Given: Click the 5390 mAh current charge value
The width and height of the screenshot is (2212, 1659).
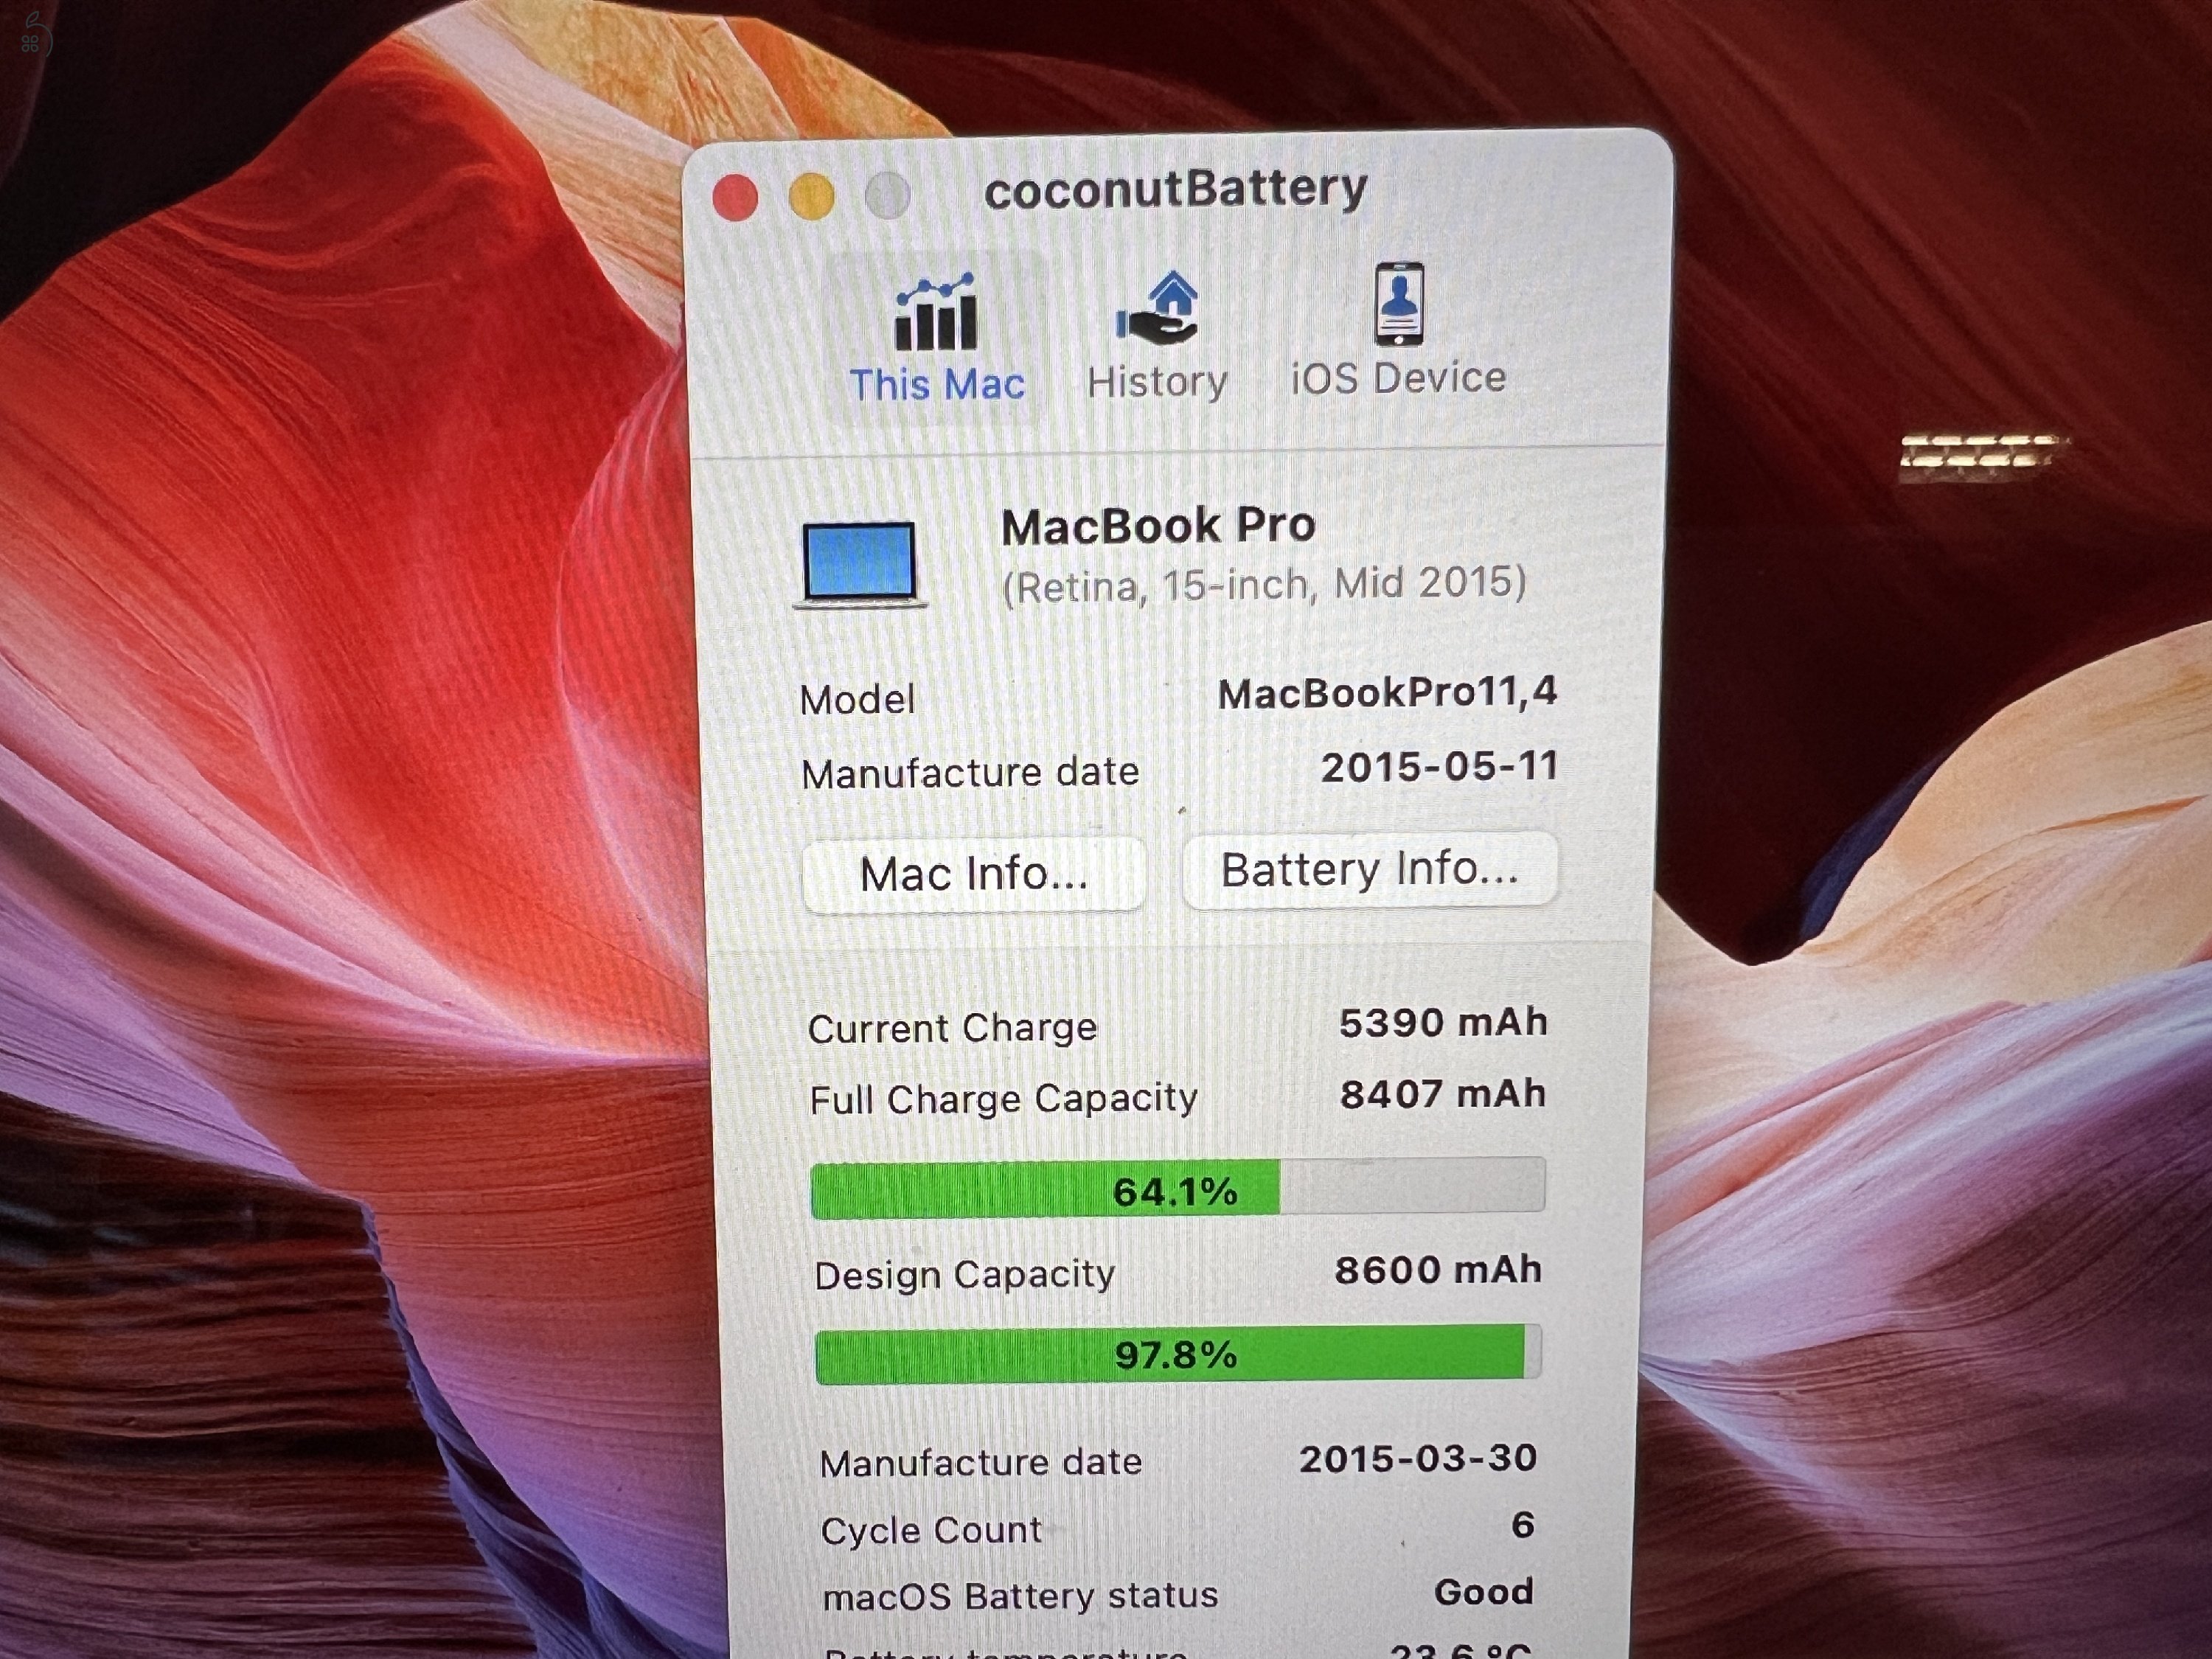Looking at the screenshot, I should tap(1443, 1022).
